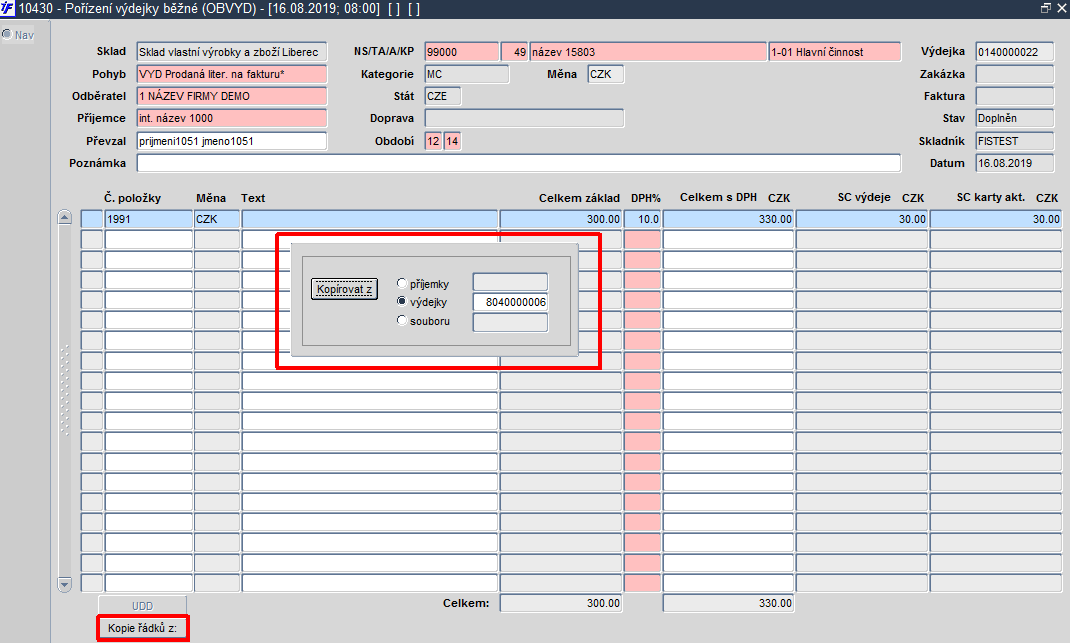Viewport: 1070px width, 643px height.
Task: Select the příjemky radio option
Action: point(402,283)
